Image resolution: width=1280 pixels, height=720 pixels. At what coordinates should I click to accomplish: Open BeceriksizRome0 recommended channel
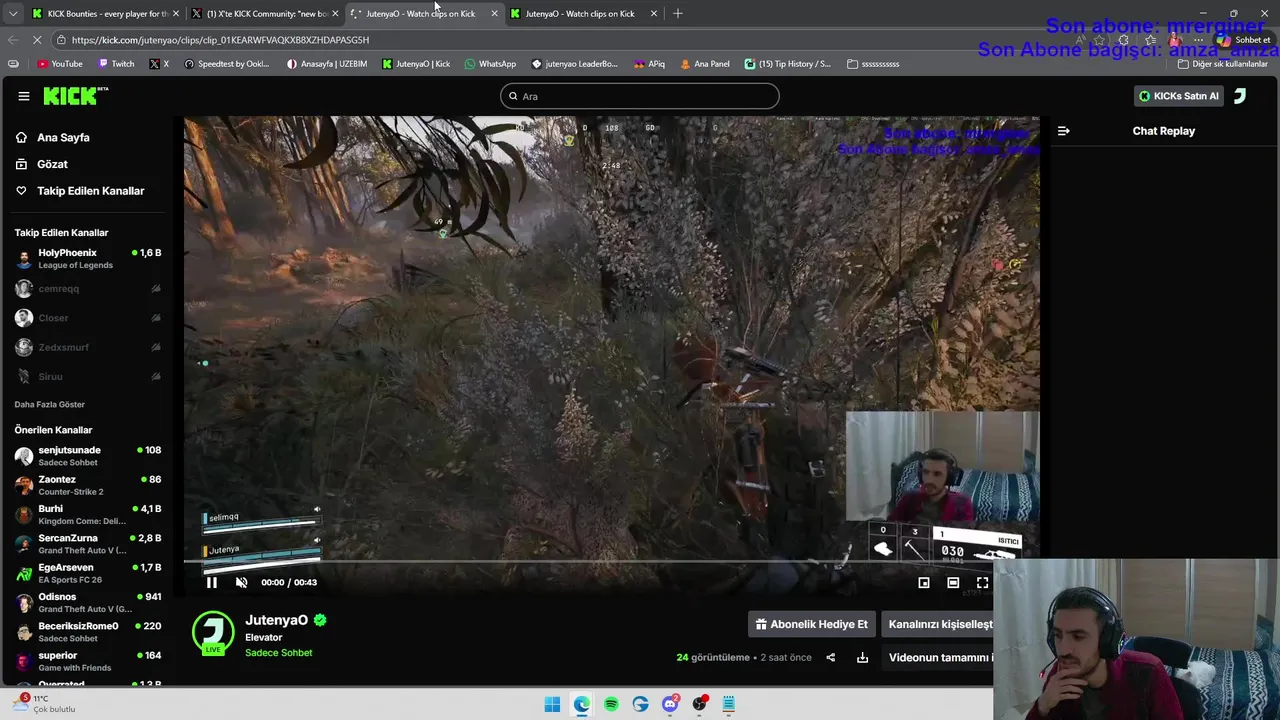(88, 631)
